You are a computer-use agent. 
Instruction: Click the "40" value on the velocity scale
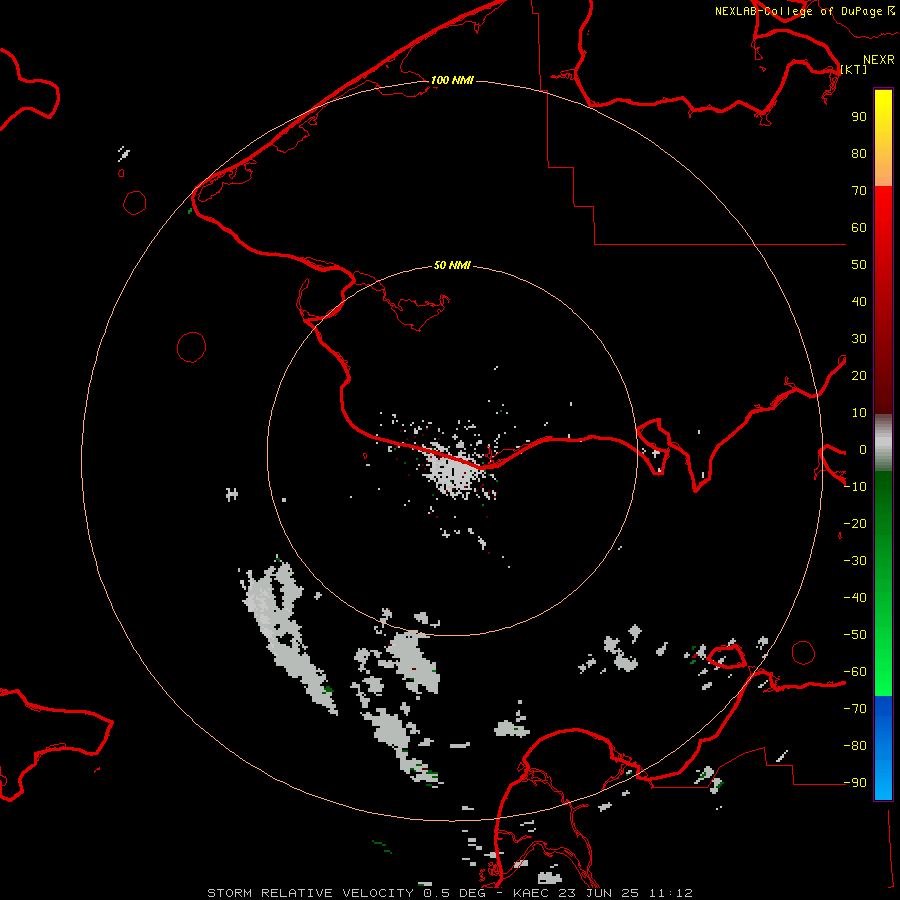click(859, 302)
